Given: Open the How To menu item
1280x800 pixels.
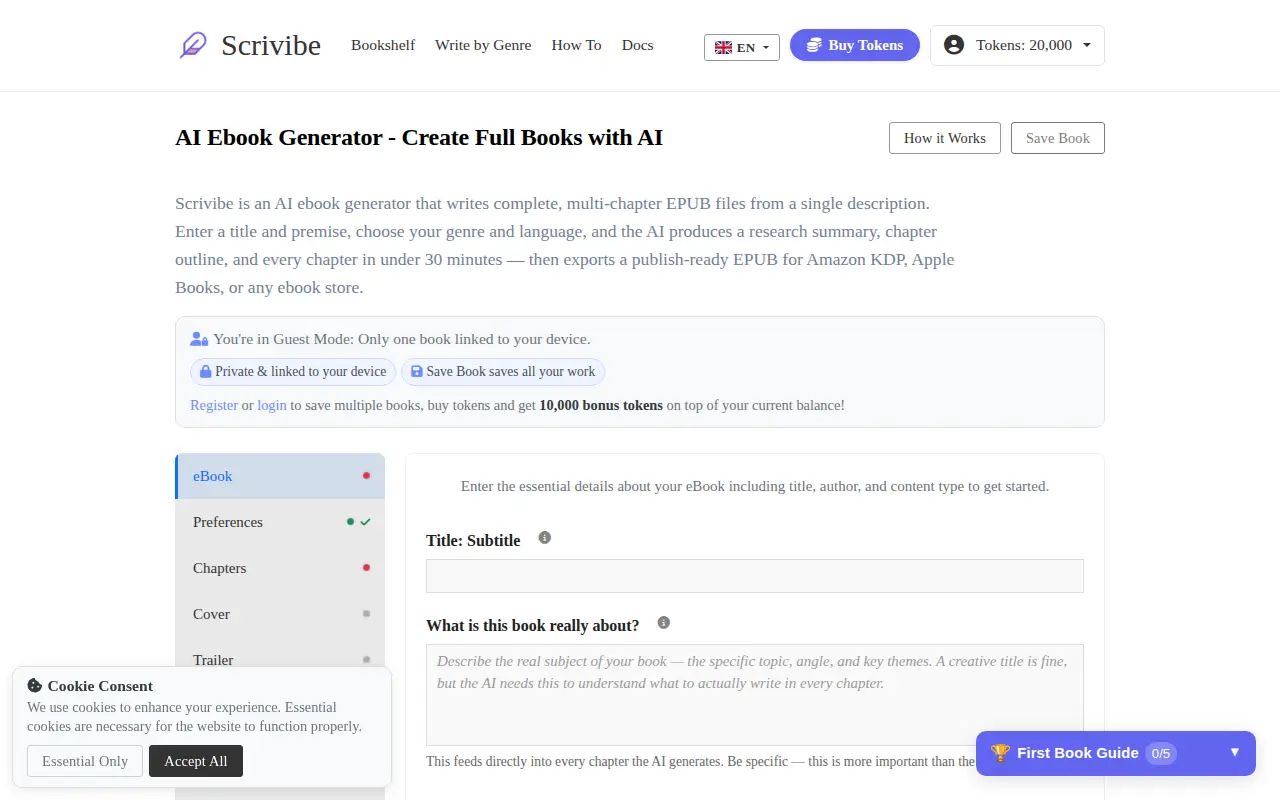Looking at the screenshot, I should click(x=577, y=45).
